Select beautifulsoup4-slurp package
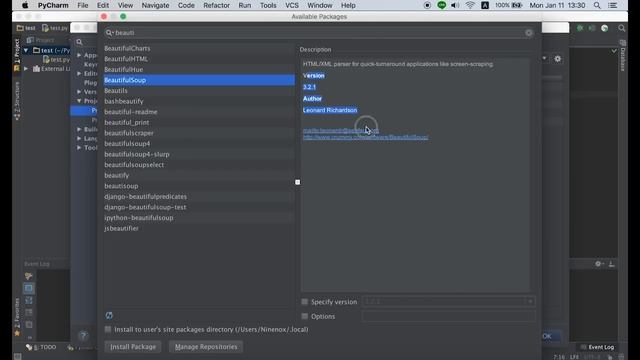 199,154
